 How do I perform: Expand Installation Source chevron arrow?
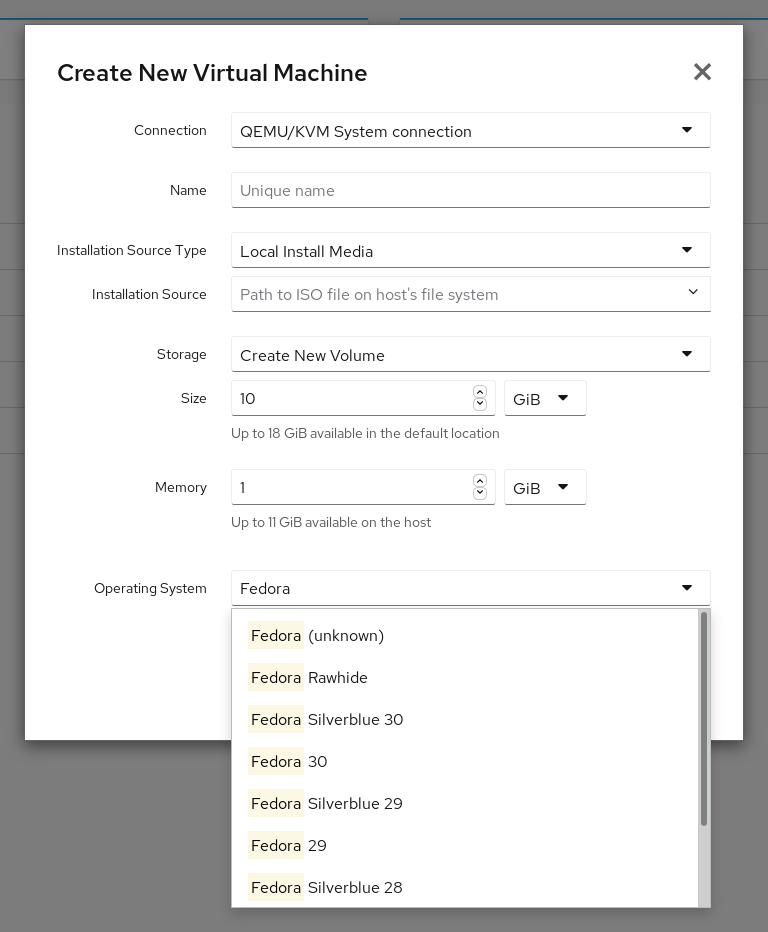click(693, 293)
